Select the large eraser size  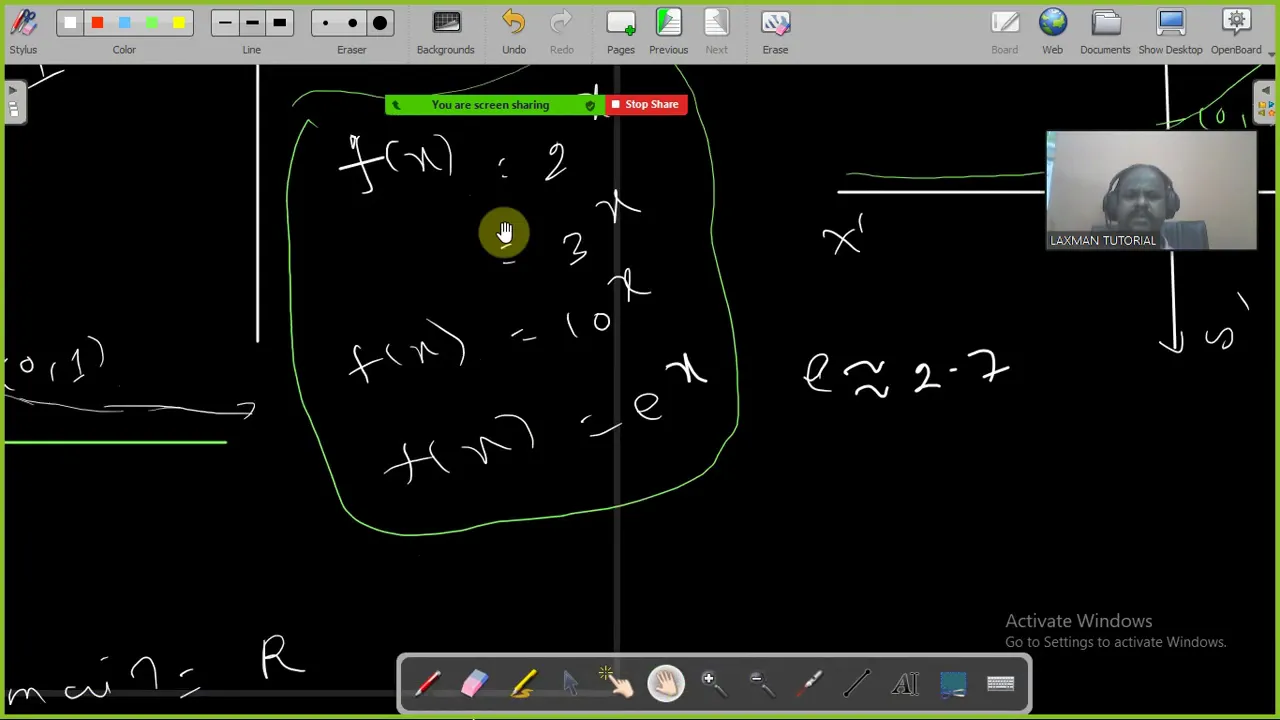tap(380, 22)
